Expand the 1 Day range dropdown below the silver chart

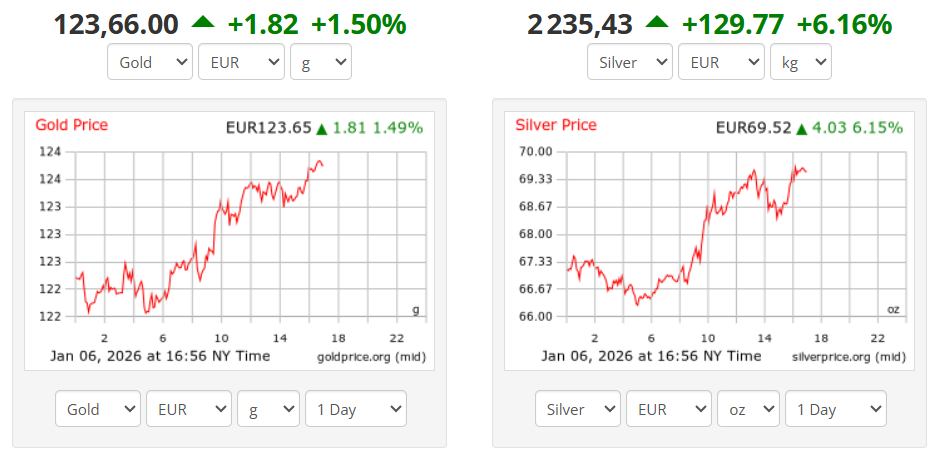(836, 409)
